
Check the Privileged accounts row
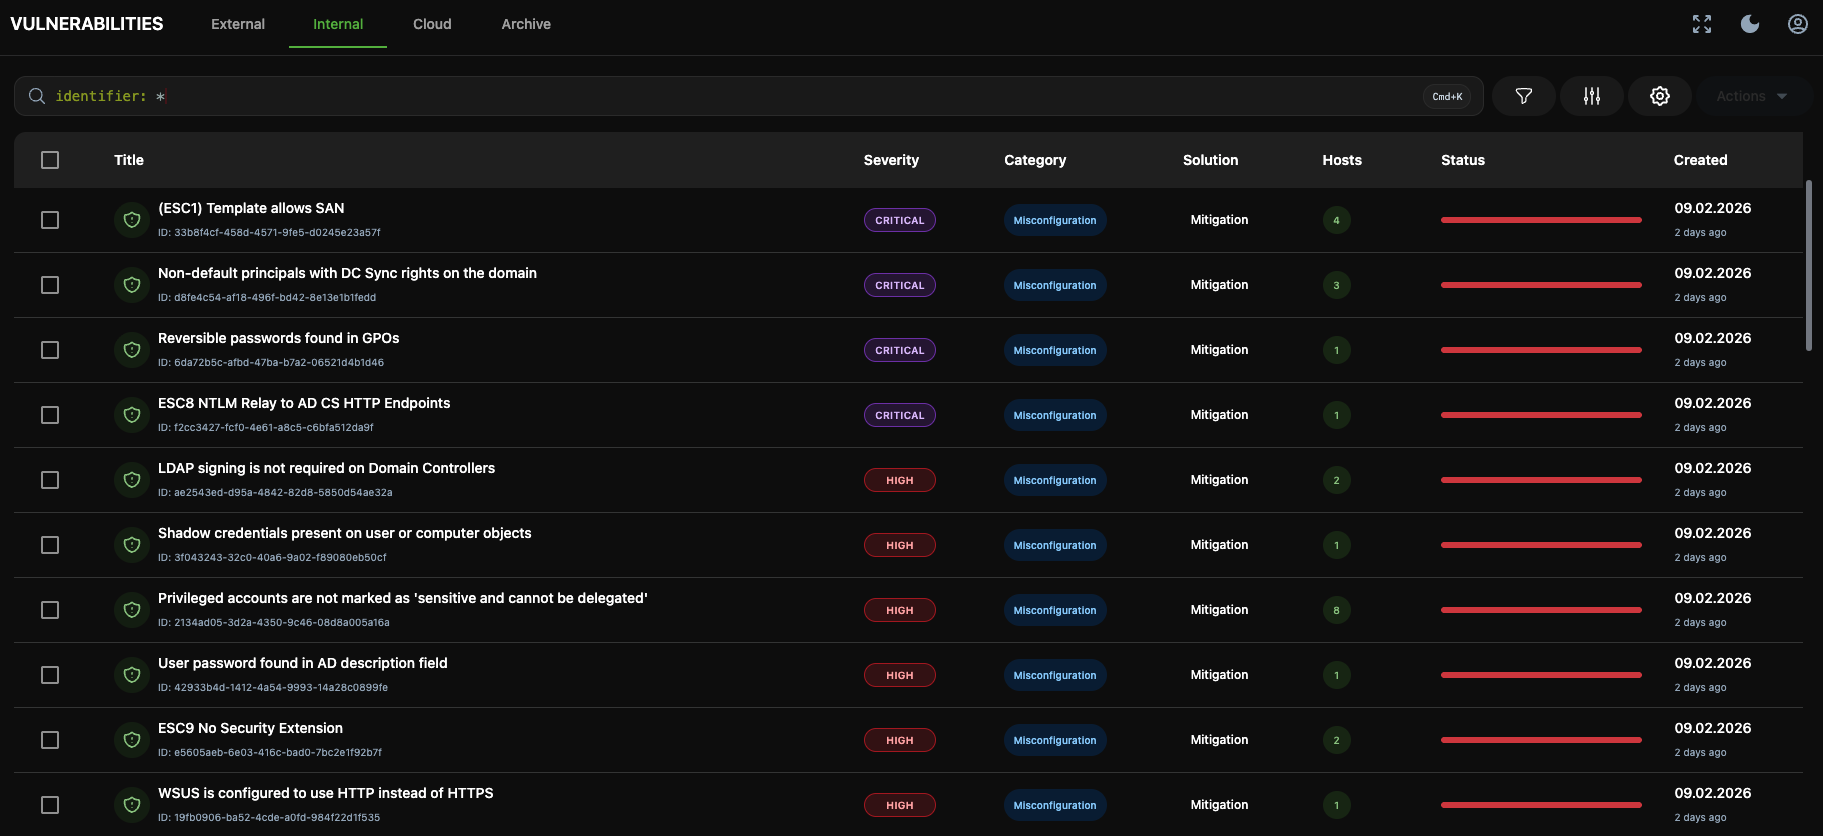pos(50,610)
